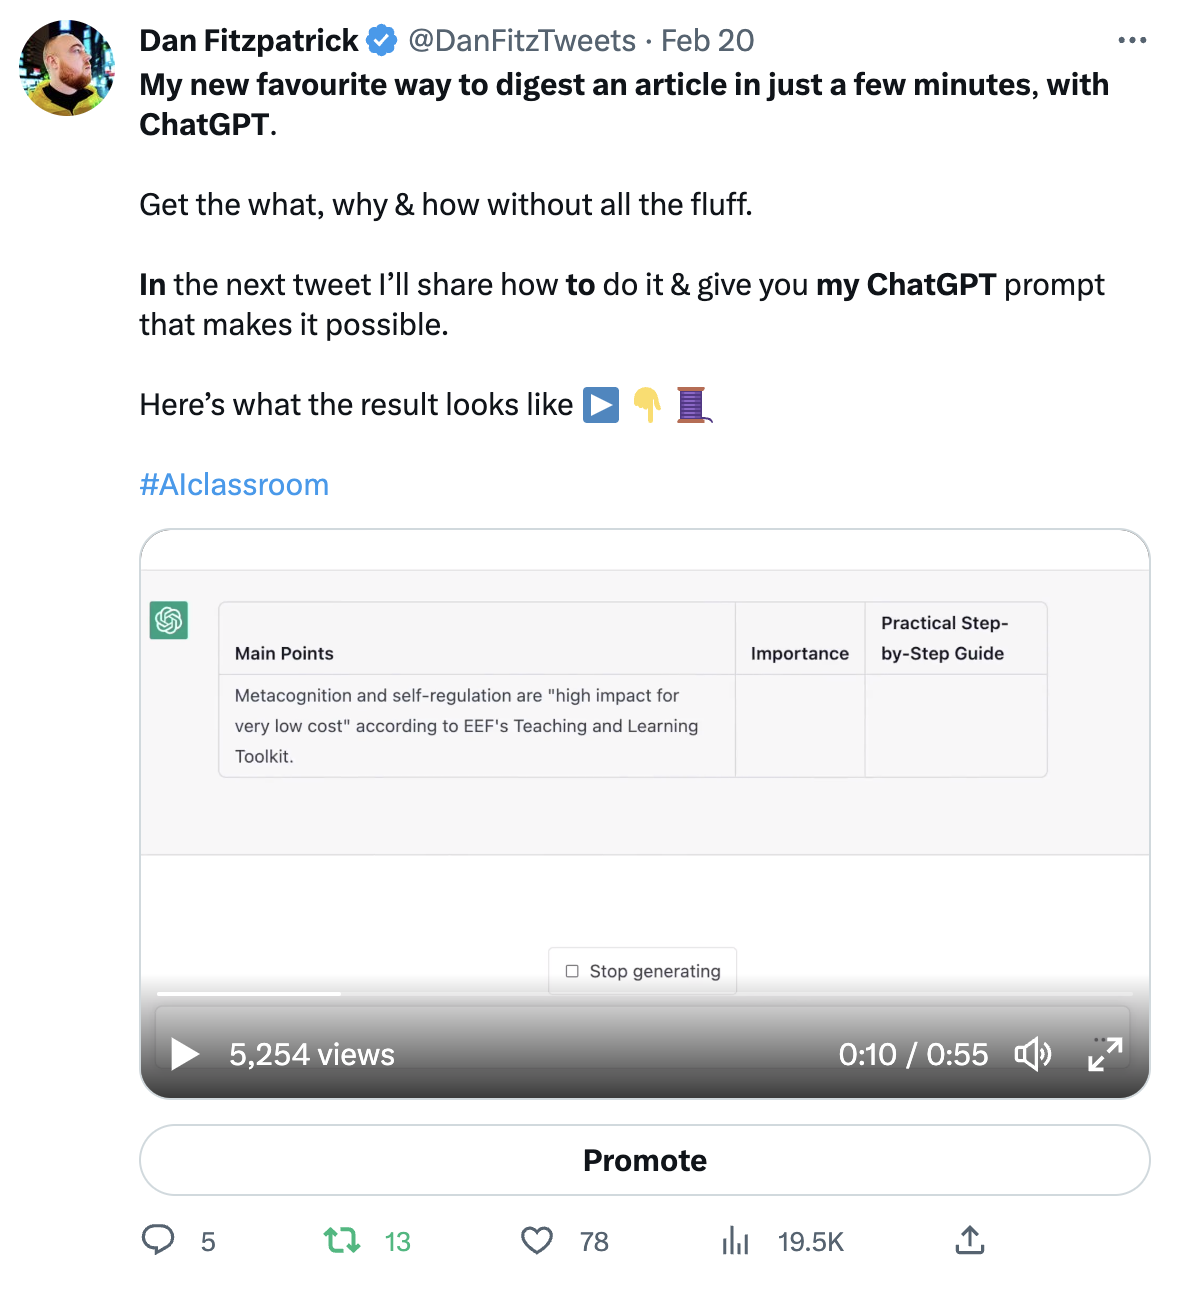Seek along the video progress bar
The height and width of the screenshot is (1292, 1180).
[644, 993]
